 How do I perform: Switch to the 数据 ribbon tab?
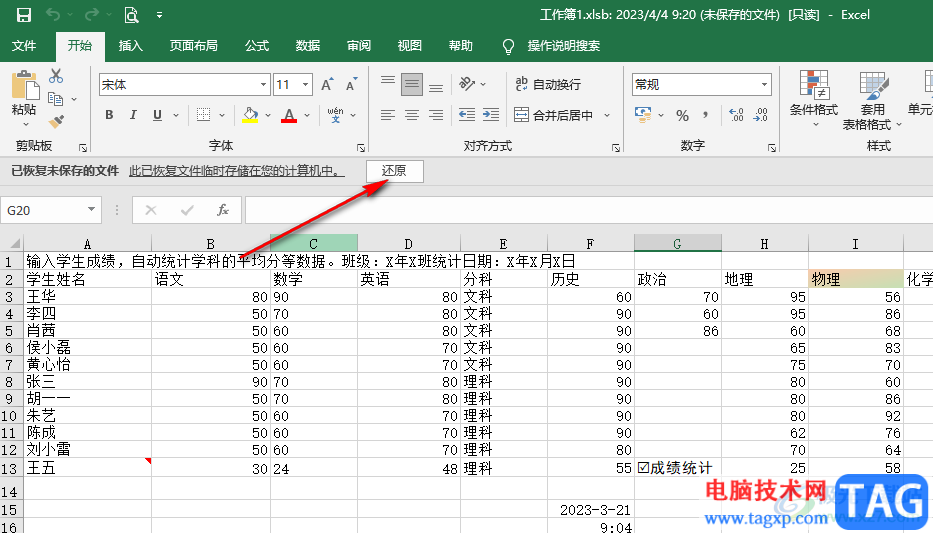point(308,46)
